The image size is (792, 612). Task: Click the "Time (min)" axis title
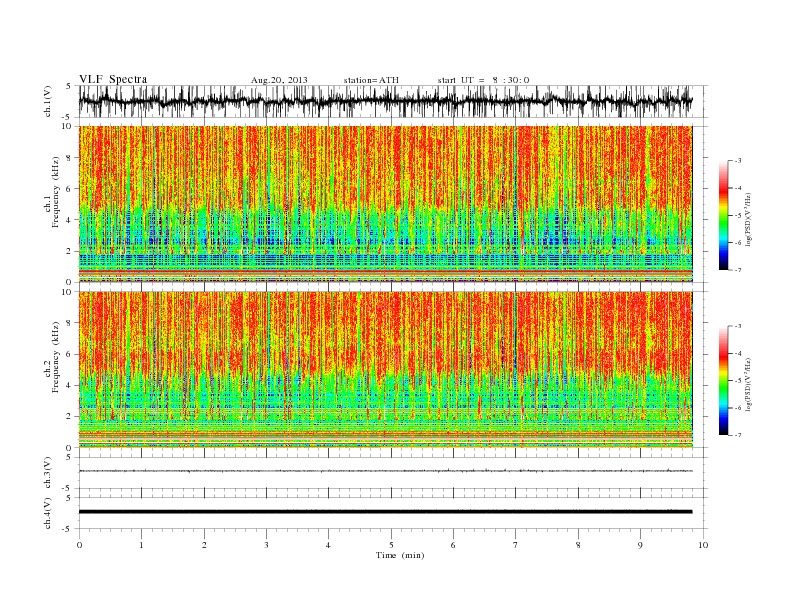pyautogui.click(x=400, y=555)
